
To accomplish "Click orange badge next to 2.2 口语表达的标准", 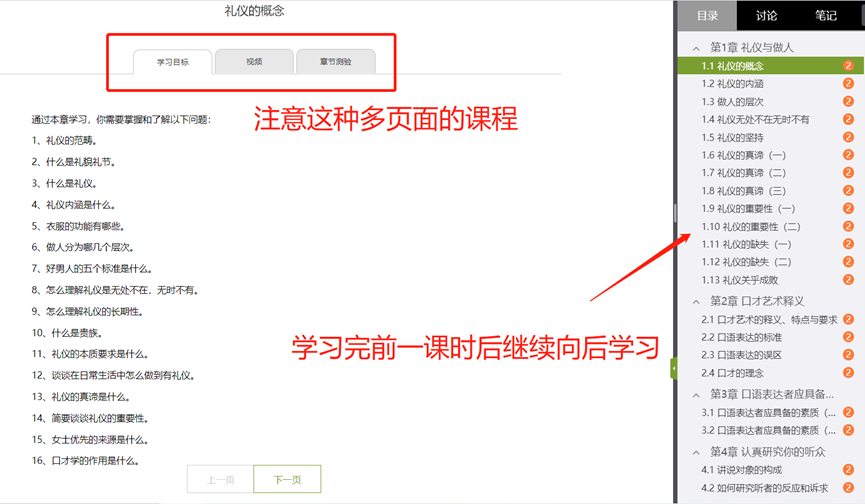I will tap(848, 337).
